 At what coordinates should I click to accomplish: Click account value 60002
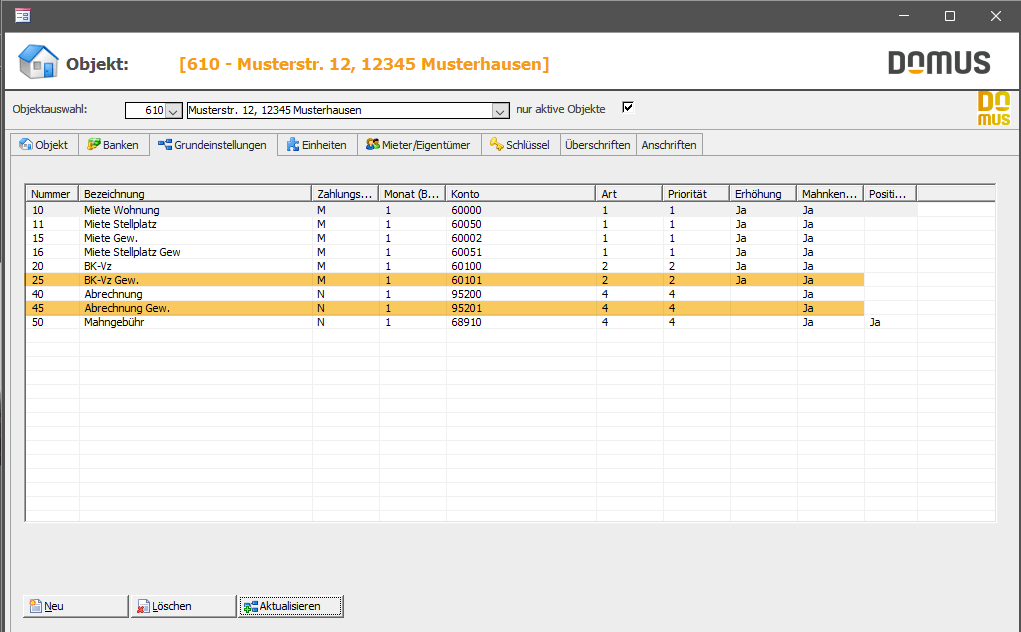(466, 238)
